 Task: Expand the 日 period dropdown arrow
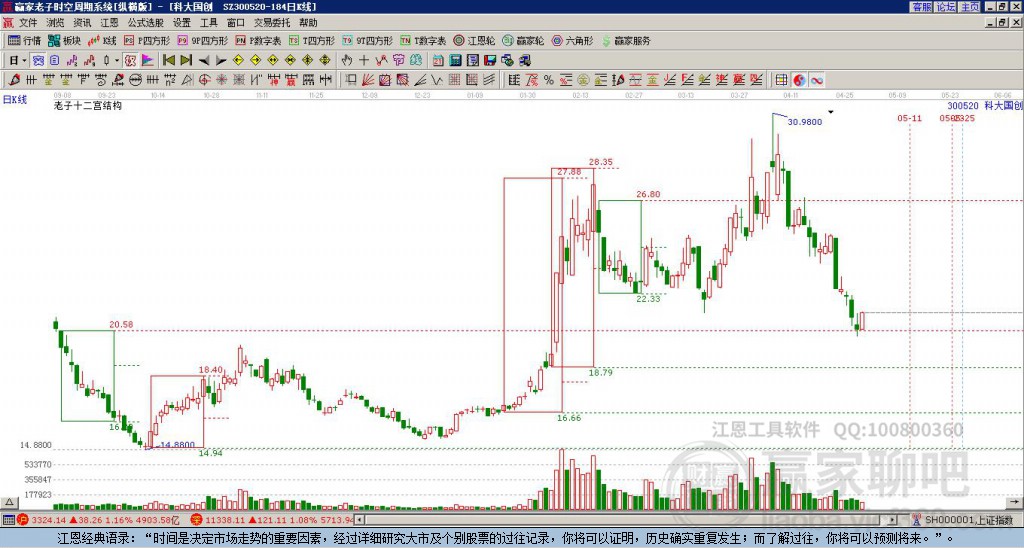point(24,61)
